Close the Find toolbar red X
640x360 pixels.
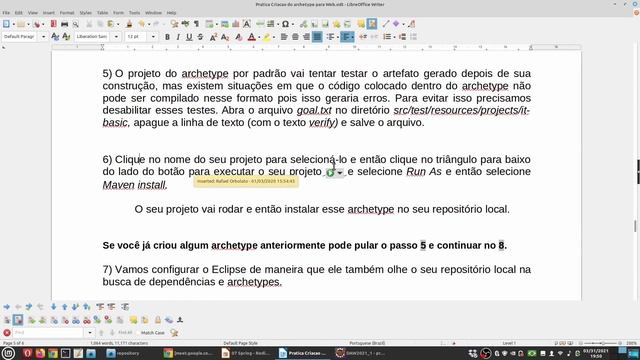(7, 333)
